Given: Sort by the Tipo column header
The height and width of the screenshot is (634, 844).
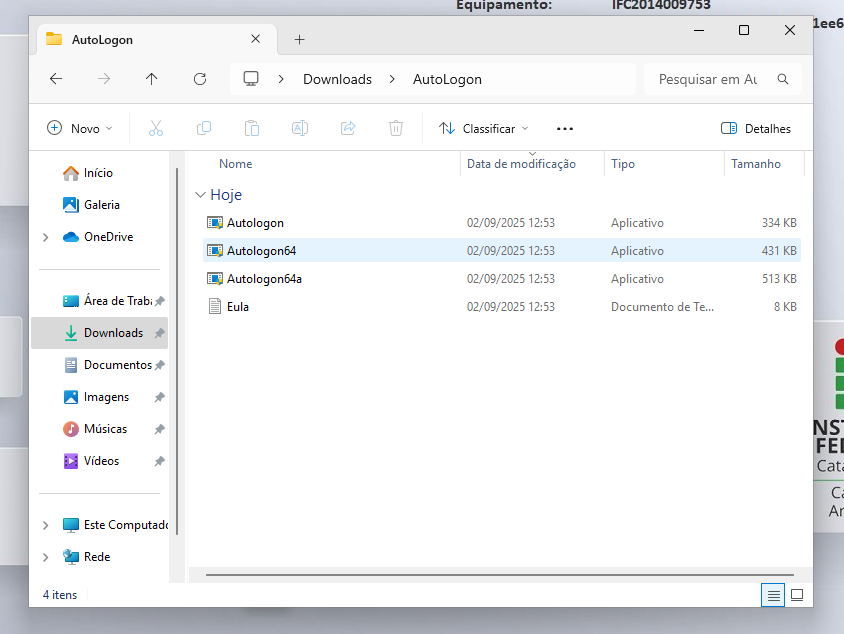Looking at the screenshot, I should tap(664, 164).
